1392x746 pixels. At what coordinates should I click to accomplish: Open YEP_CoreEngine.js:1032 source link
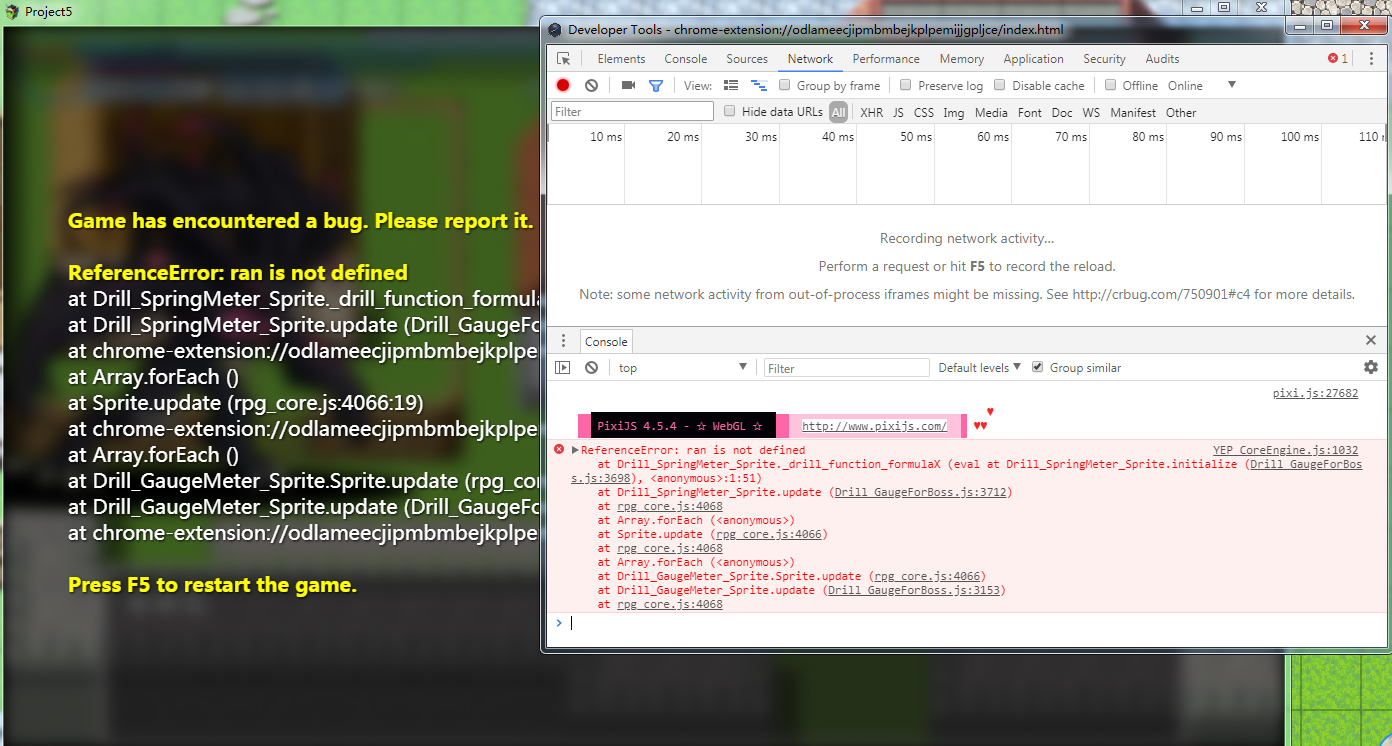click(x=1285, y=450)
